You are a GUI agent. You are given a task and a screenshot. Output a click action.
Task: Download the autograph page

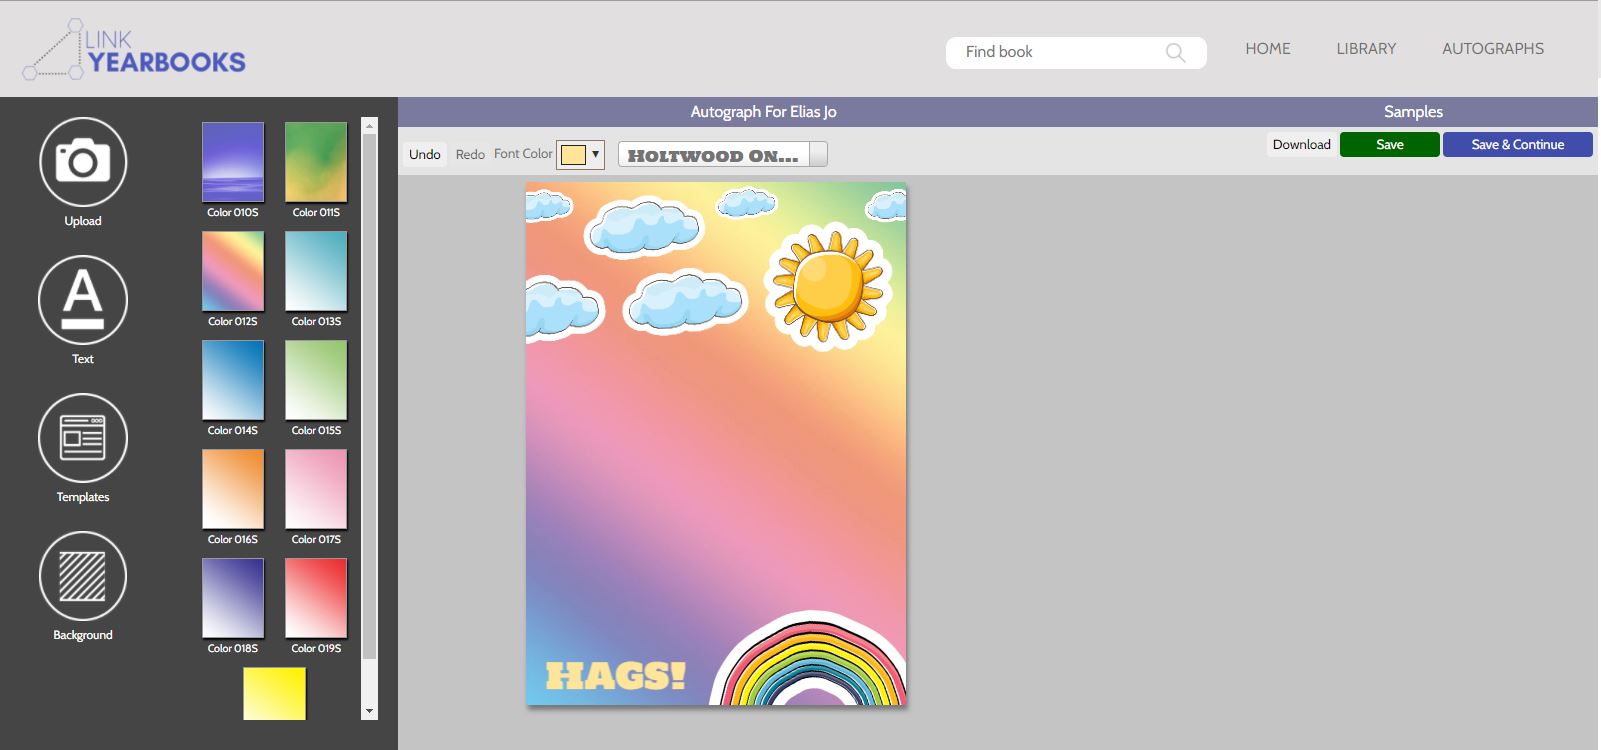click(x=1301, y=144)
